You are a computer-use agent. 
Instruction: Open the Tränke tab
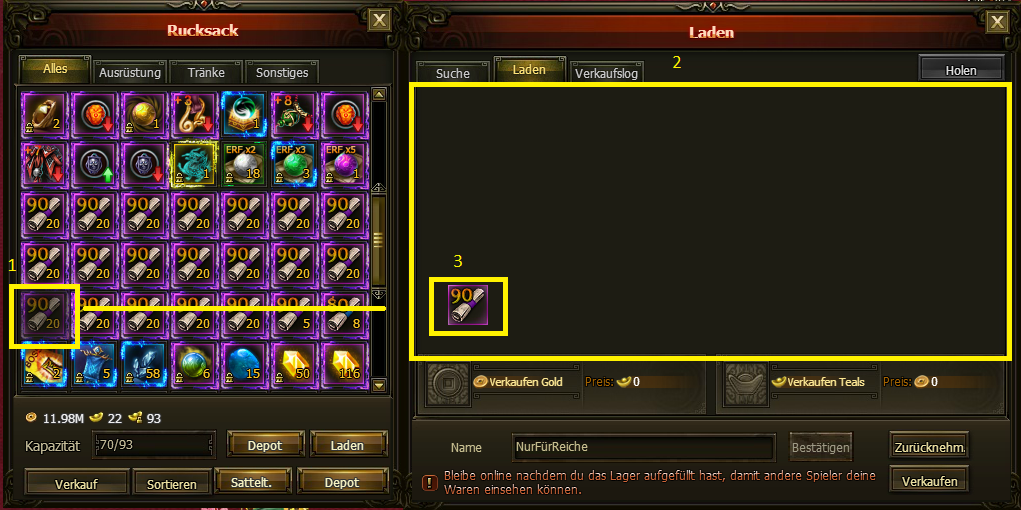click(x=206, y=72)
